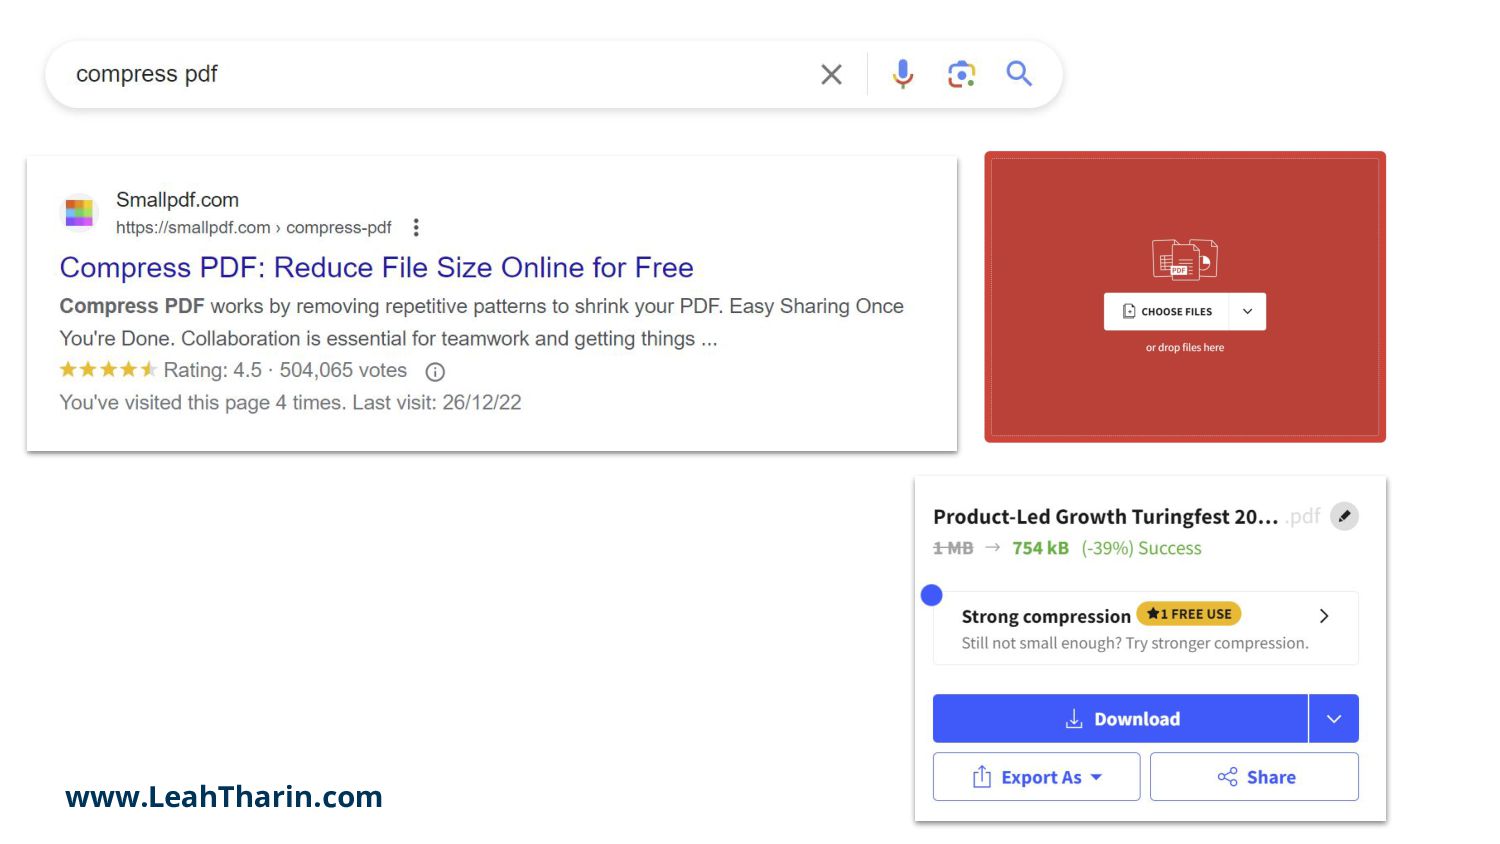This screenshot has width=1500, height=844.
Task: Open the three-dot menu beside the Smallpdf URL
Action: click(416, 227)
